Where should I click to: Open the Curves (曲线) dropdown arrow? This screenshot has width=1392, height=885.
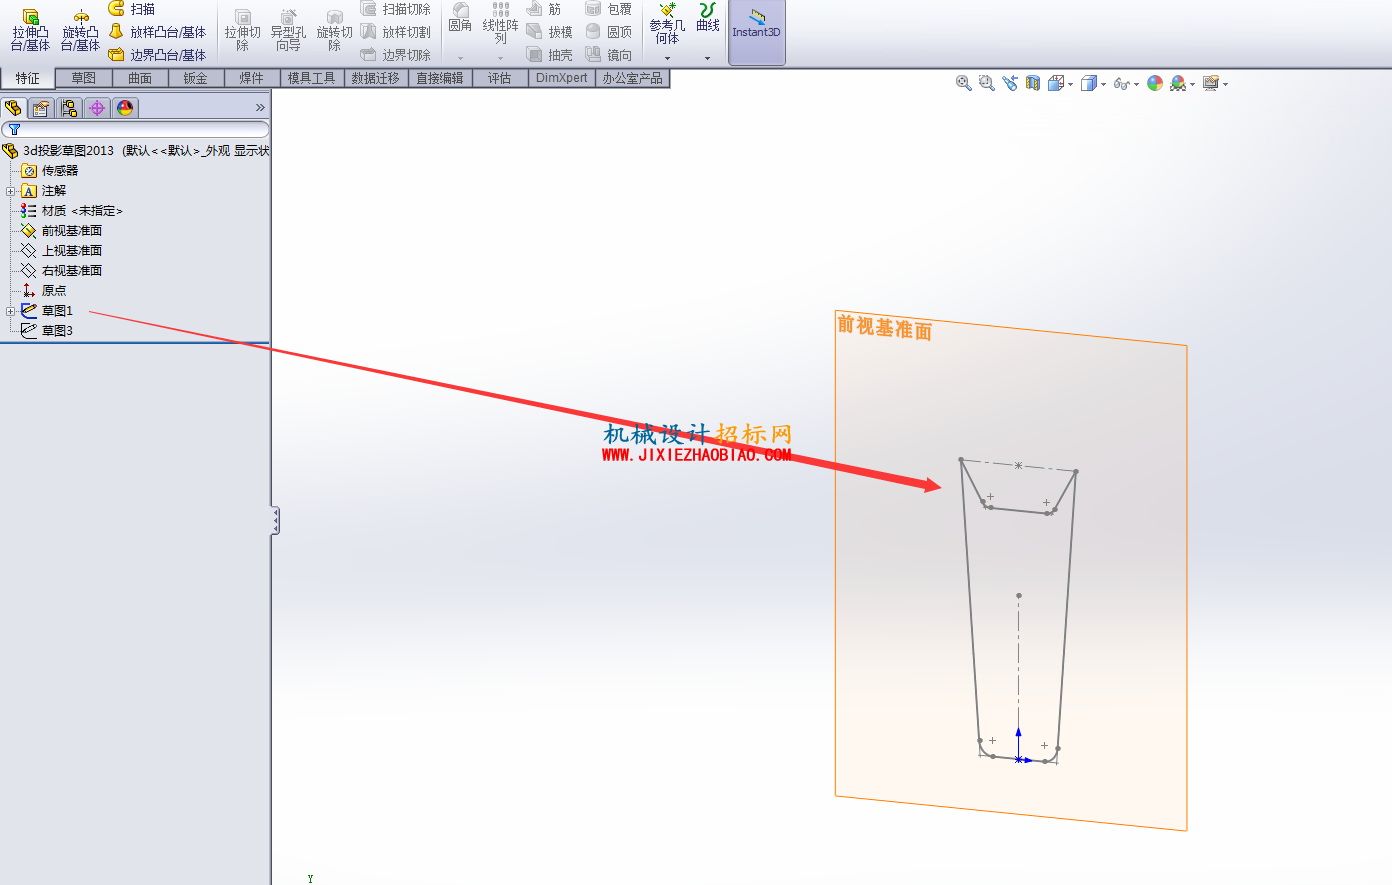pos(707,58)
